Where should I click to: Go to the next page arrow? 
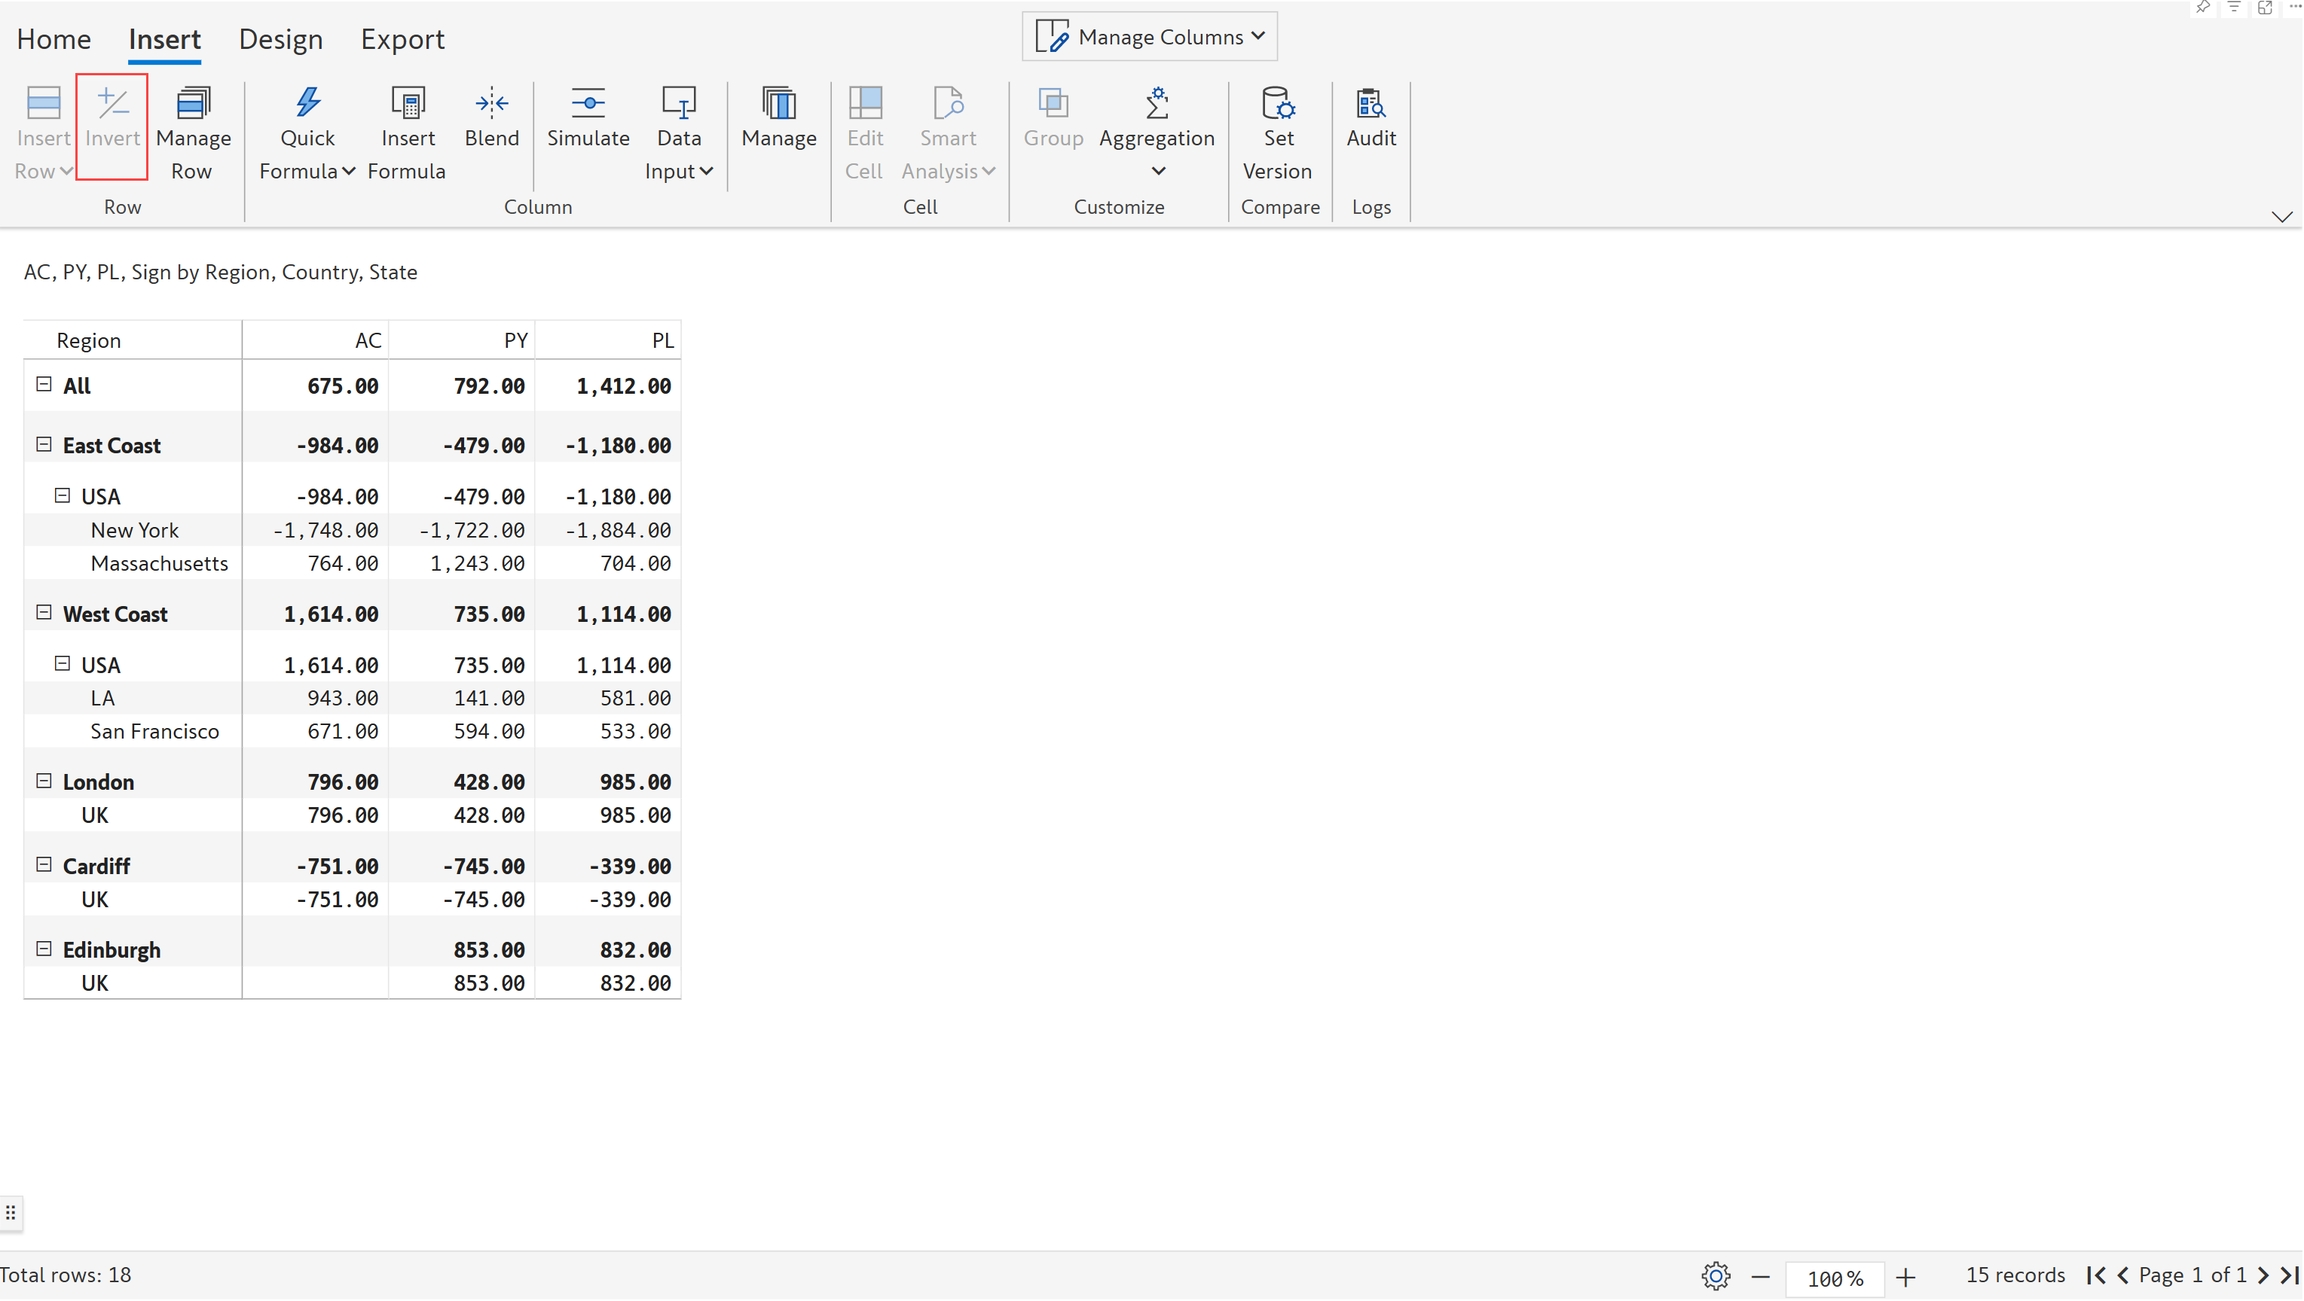[2263, 1275]
